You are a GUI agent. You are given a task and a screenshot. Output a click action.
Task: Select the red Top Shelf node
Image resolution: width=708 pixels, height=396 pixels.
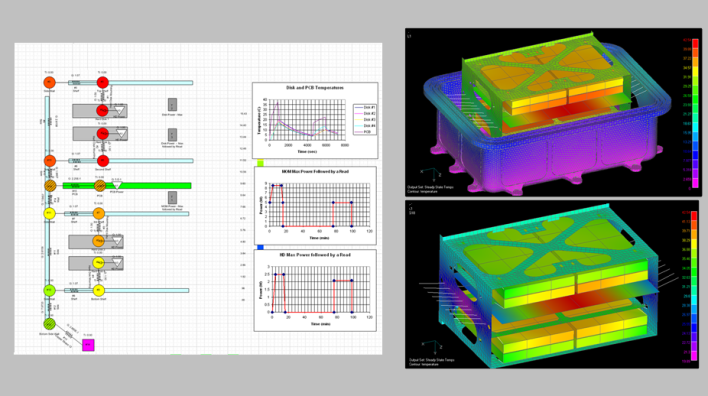point(102,83)
